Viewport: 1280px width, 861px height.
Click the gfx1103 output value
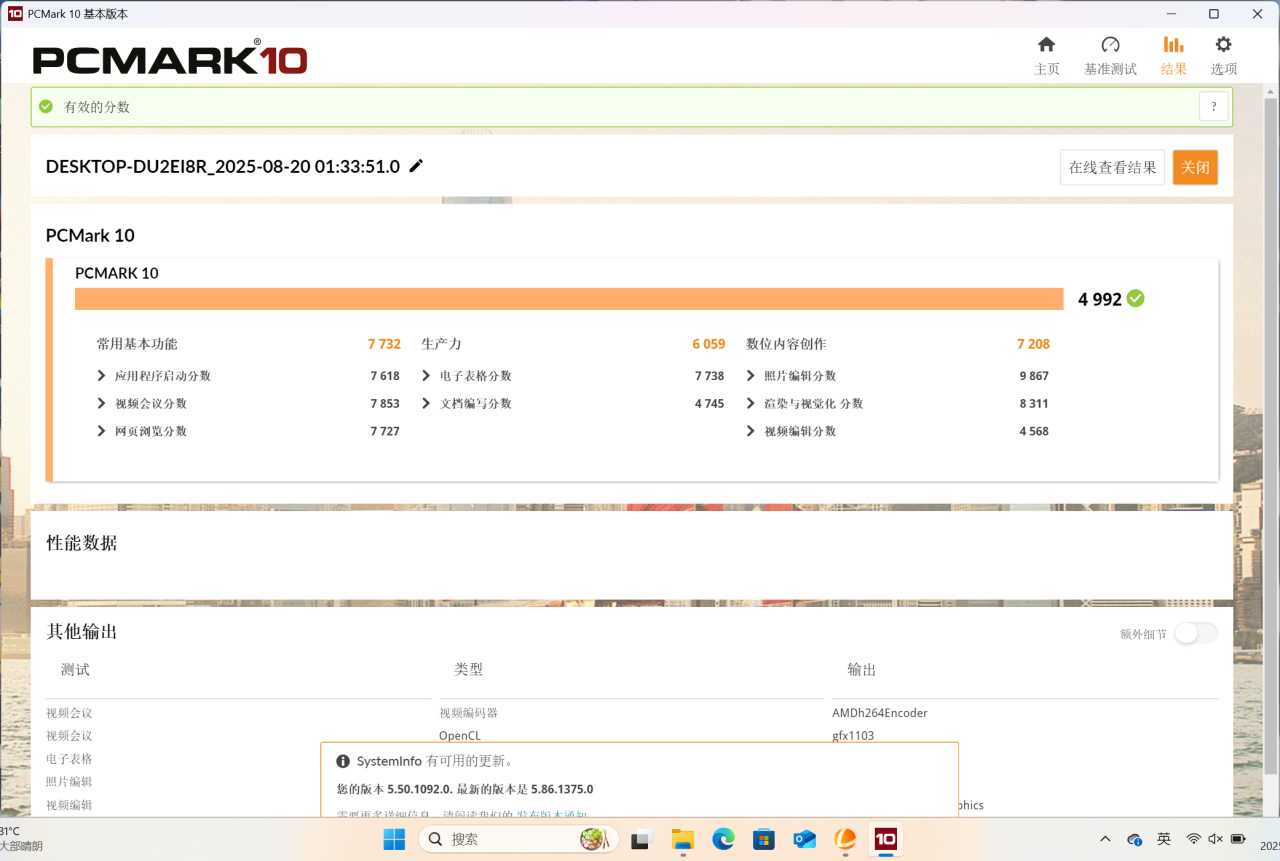click(853, 736)
